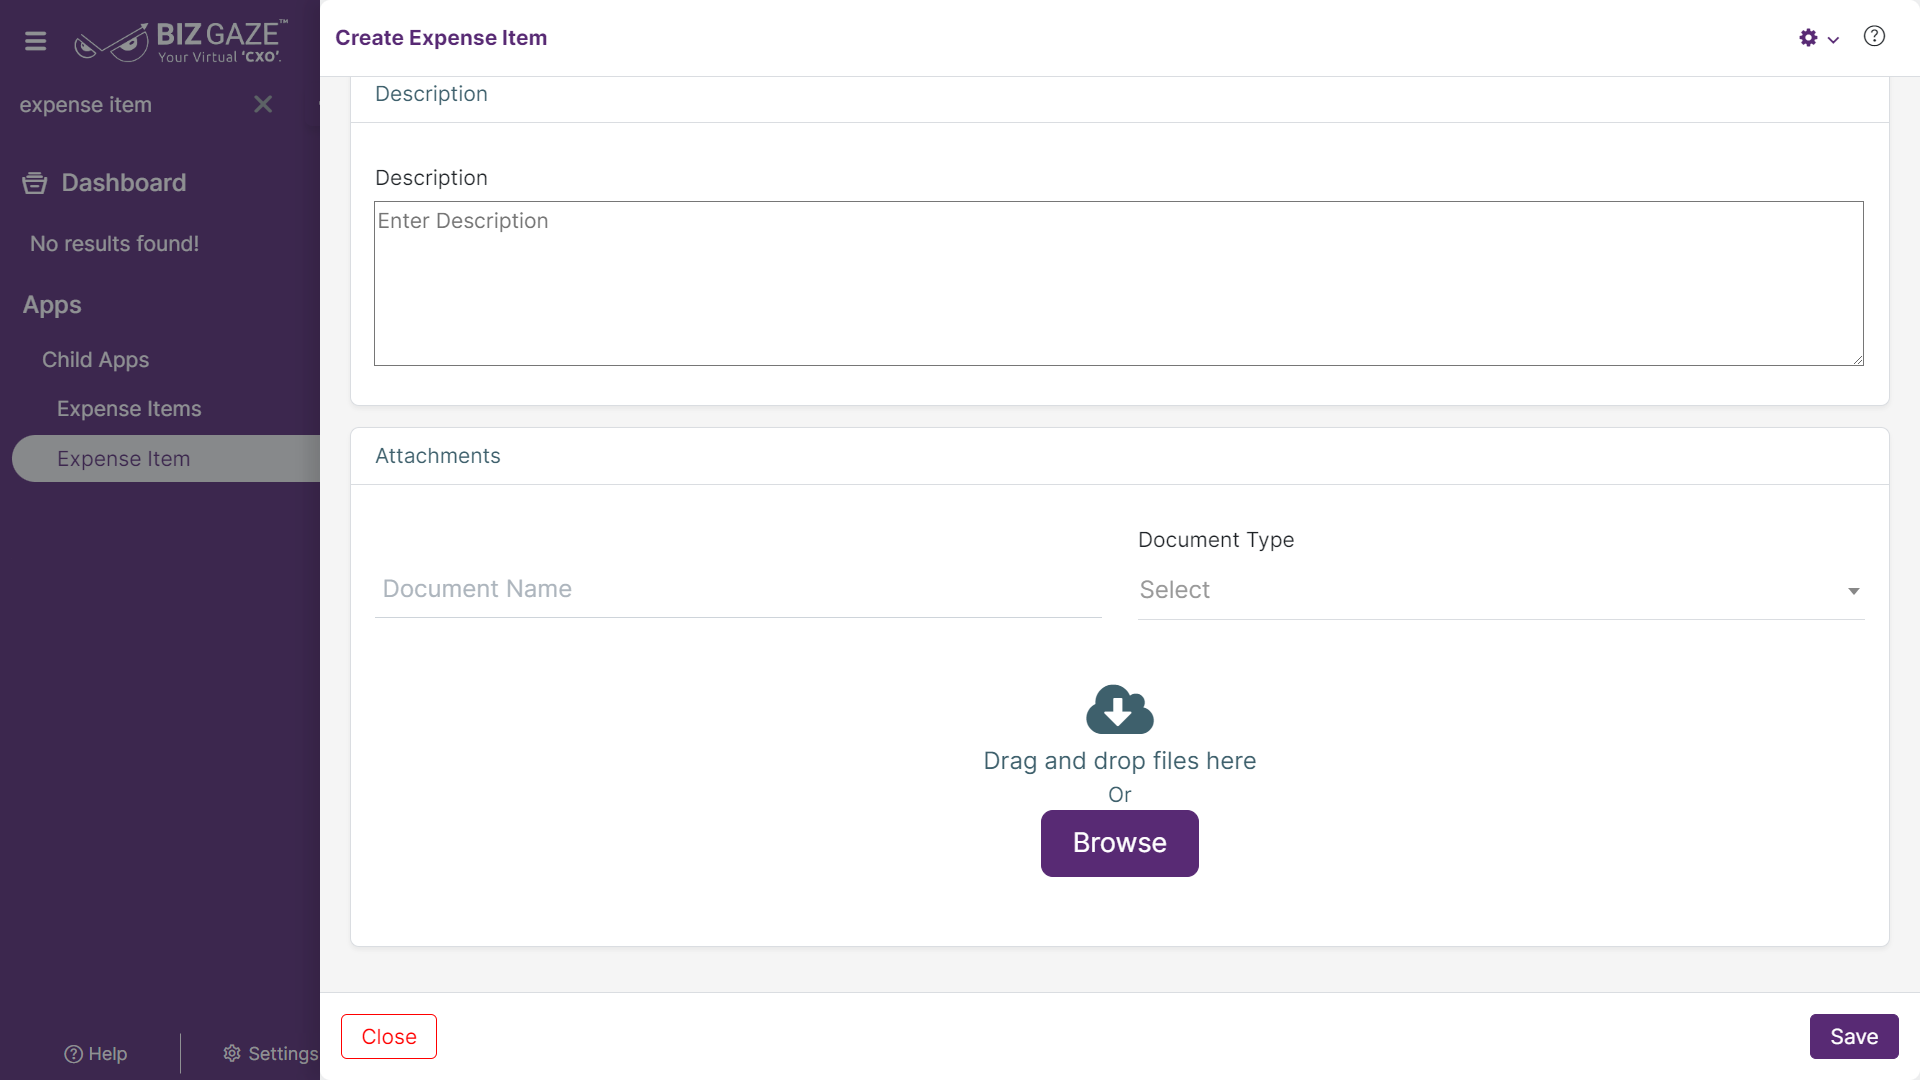Expand the chevron next to header gear
The width and height of the screenshot is (1920, 1080).
[1833, 40]
